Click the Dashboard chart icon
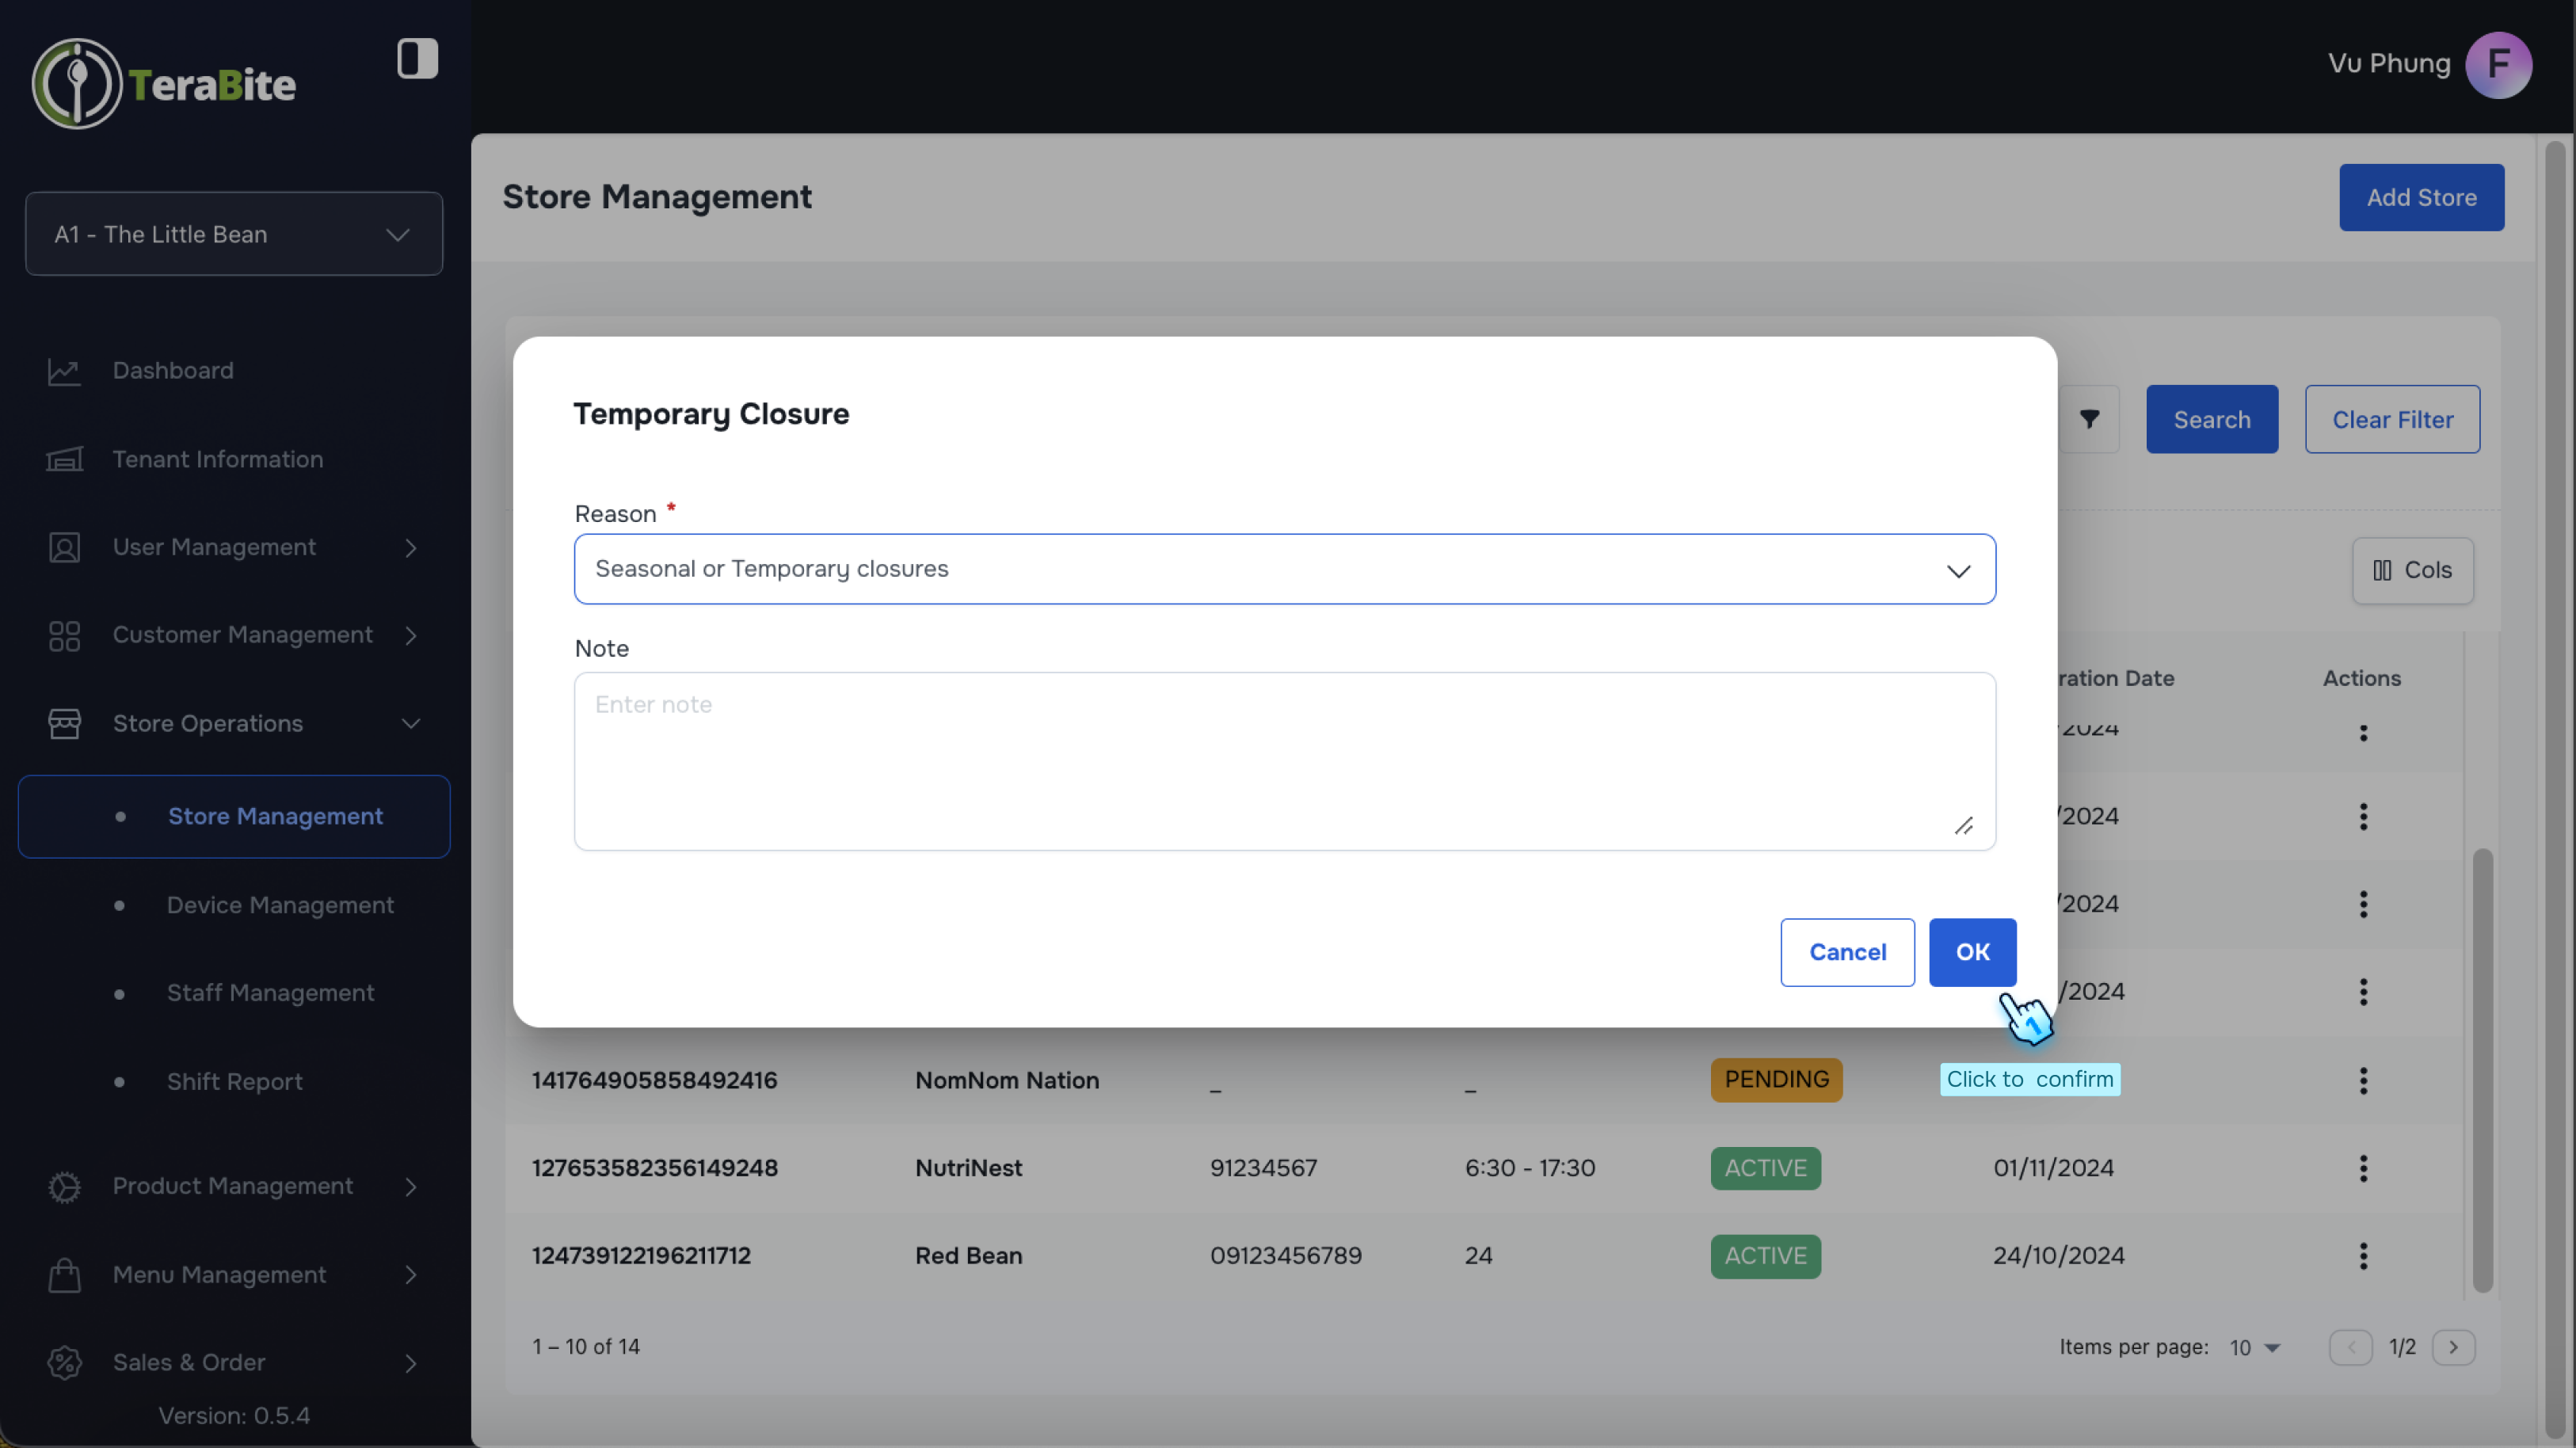2576x1448 pixels. (64, 371)
